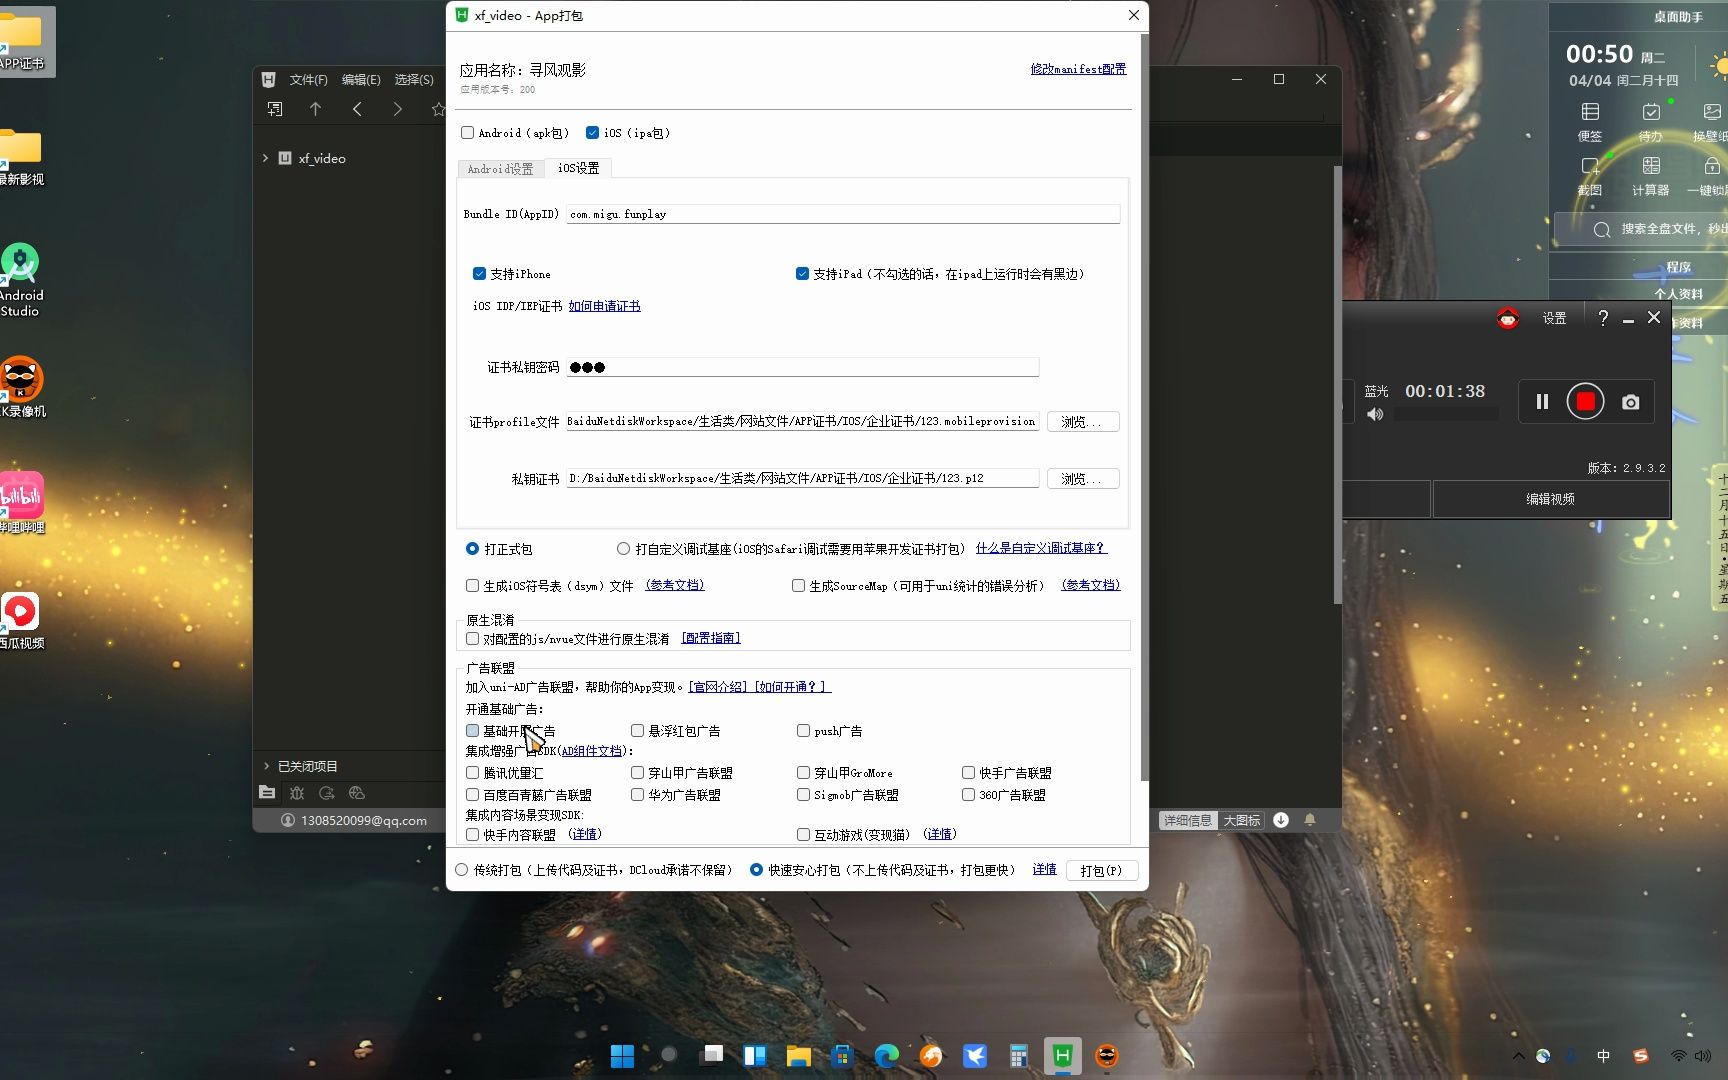Image resolution: width=1728 pixels, height=1080 pixels.
Task: Toggle 支持iPad checkbox
Action: coord(802,273)
